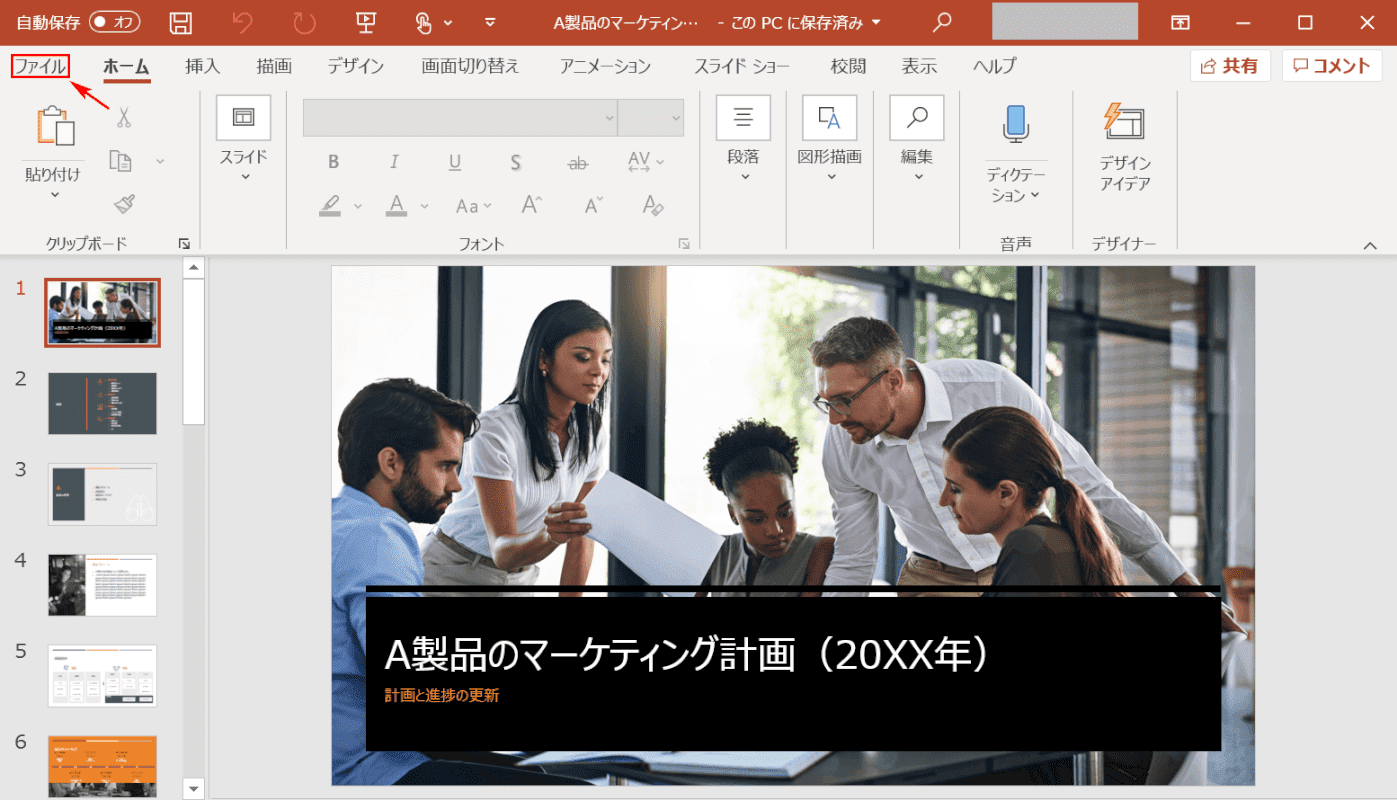Screen dimensions: 1397x800
Task: Click the font color A swatch
Action: (397, 205)
